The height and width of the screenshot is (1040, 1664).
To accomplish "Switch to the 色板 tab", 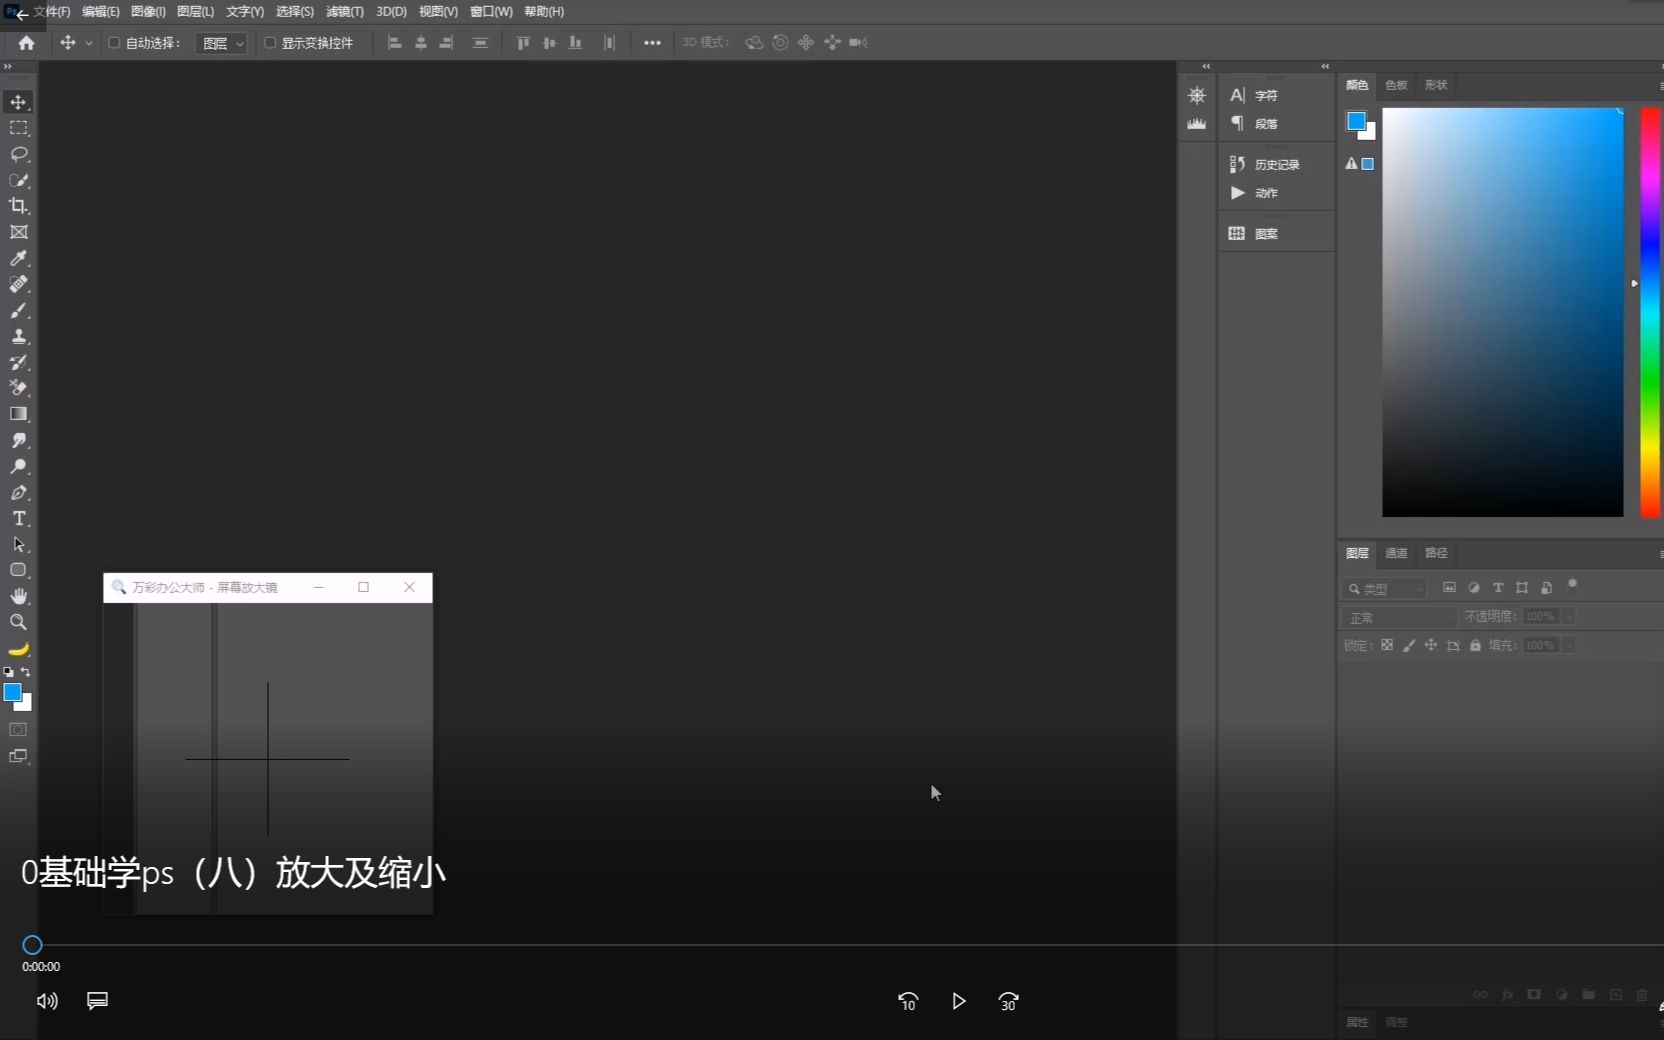I will [1396, 85].
